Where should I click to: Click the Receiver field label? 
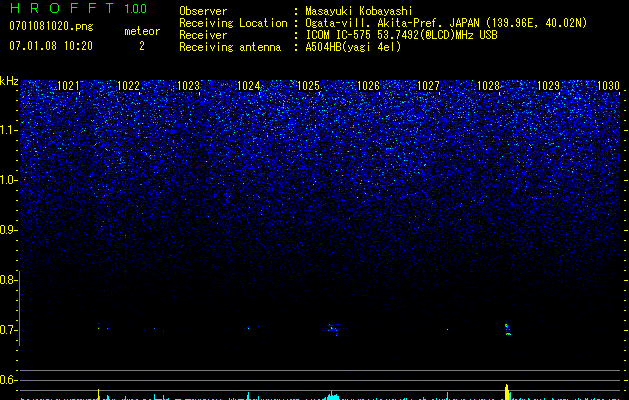pyautogui.click(x=203, y=35)
